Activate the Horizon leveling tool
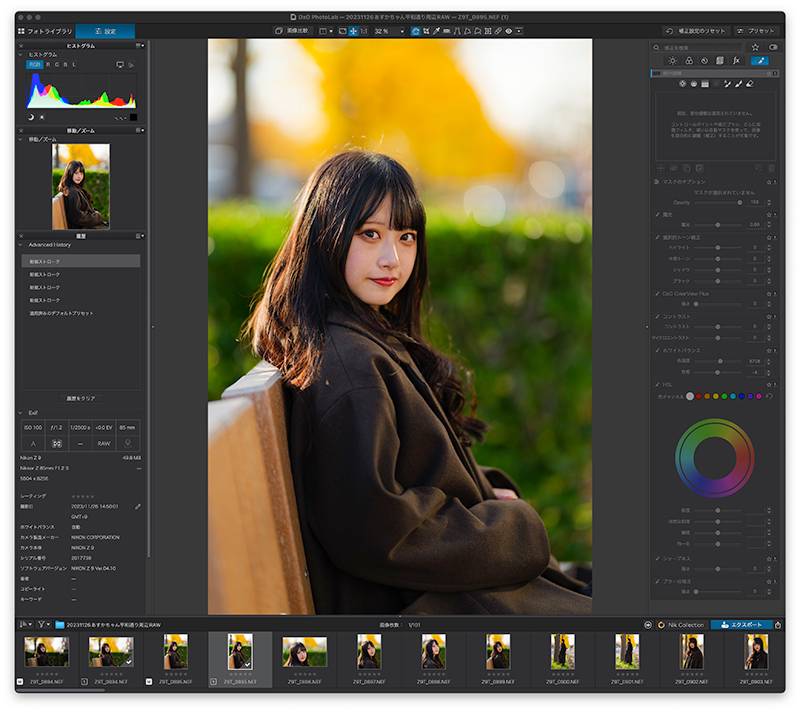The height and width of the screenshot is (711, 800). [446, 31]
